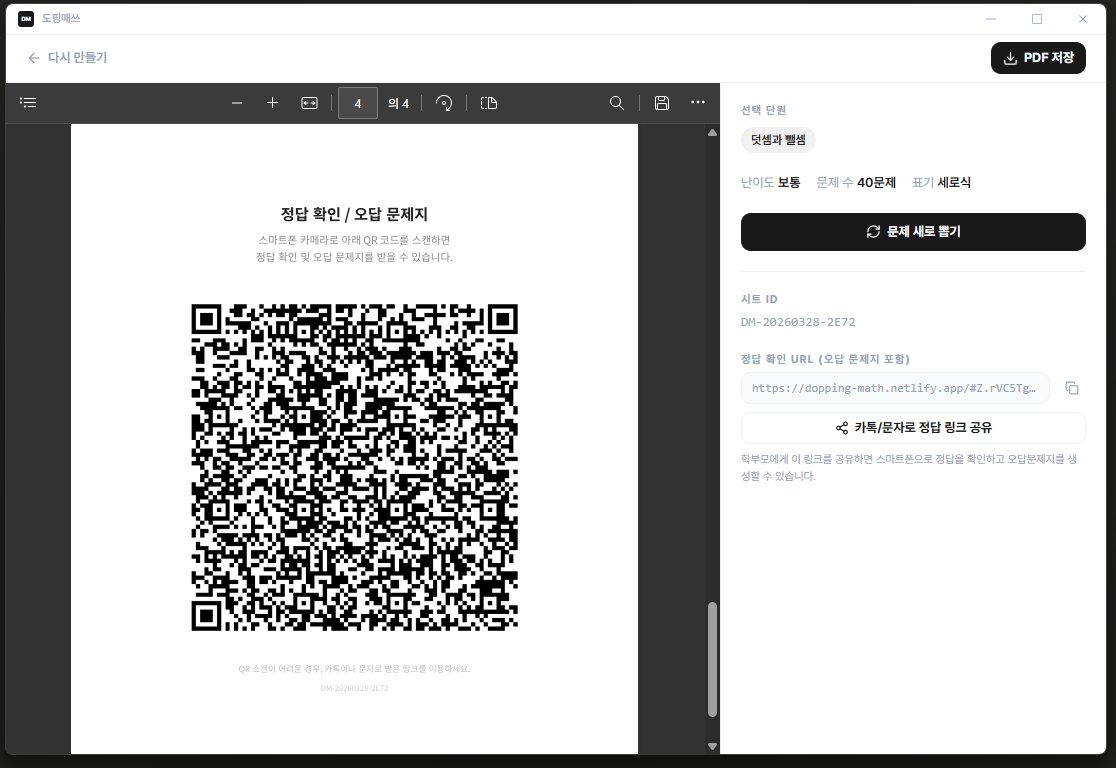Click the 선택 단원 label

[x=763, y=110]
